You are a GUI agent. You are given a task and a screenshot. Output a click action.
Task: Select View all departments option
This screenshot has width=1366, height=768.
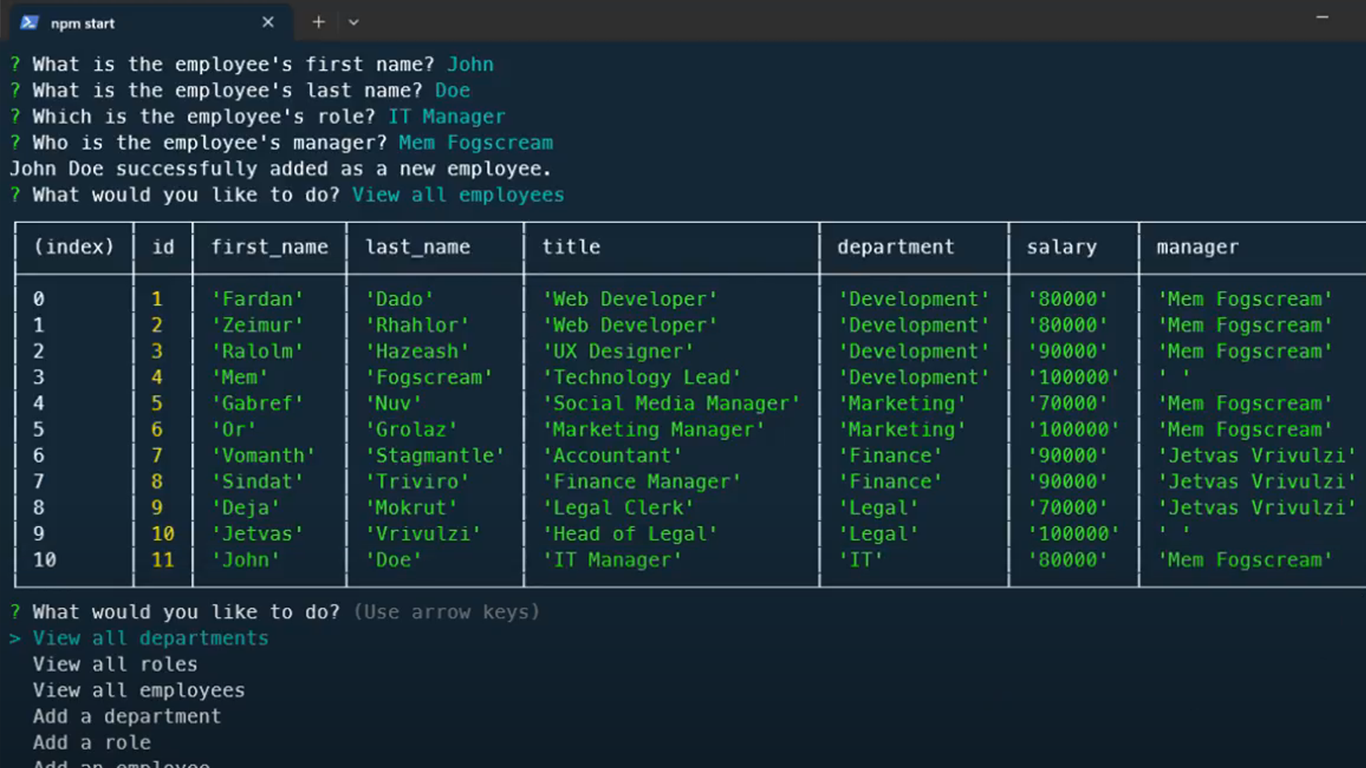(150, 638)
